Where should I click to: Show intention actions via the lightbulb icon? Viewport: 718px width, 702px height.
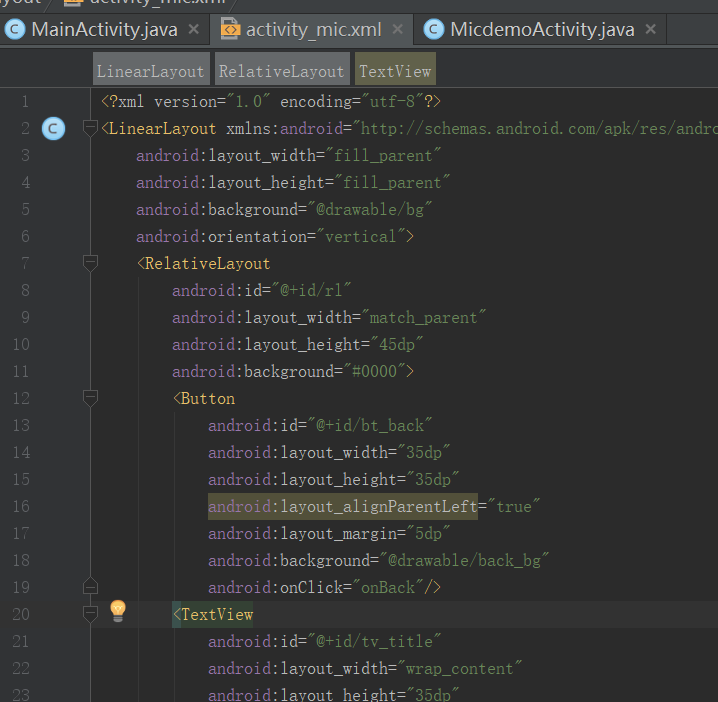118,611
